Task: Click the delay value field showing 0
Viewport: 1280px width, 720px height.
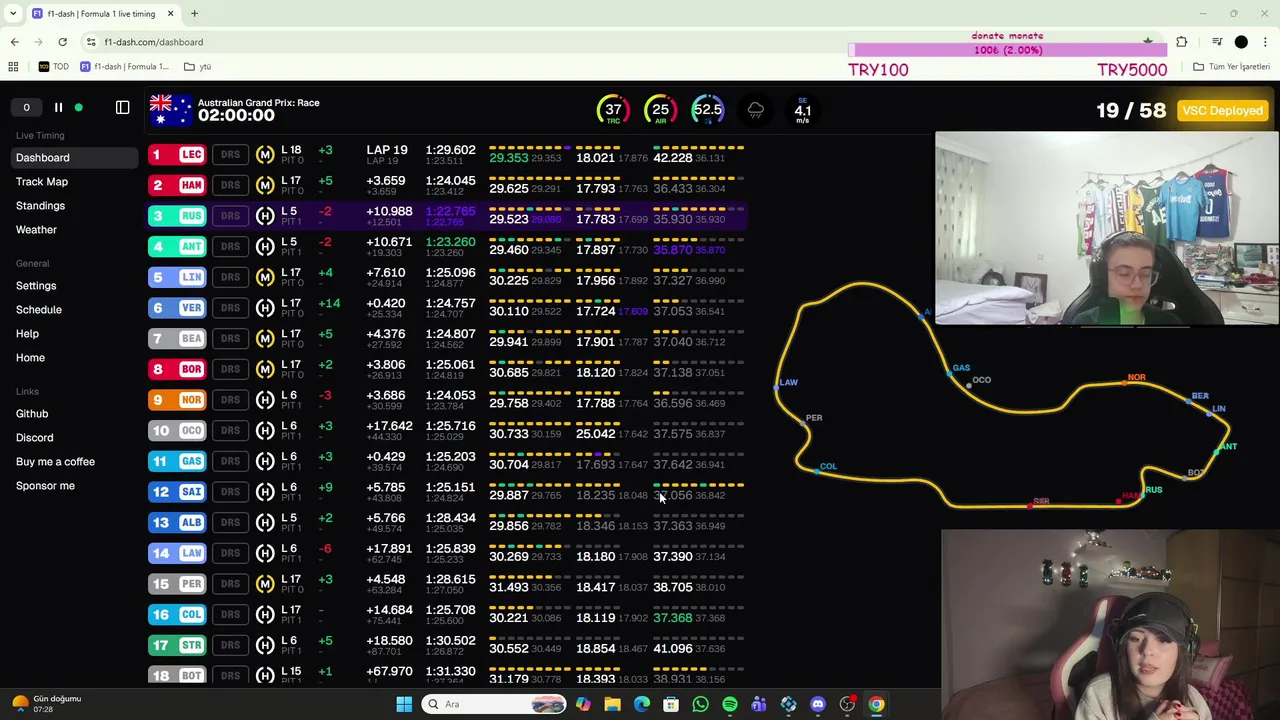Action: coord(26,107)
